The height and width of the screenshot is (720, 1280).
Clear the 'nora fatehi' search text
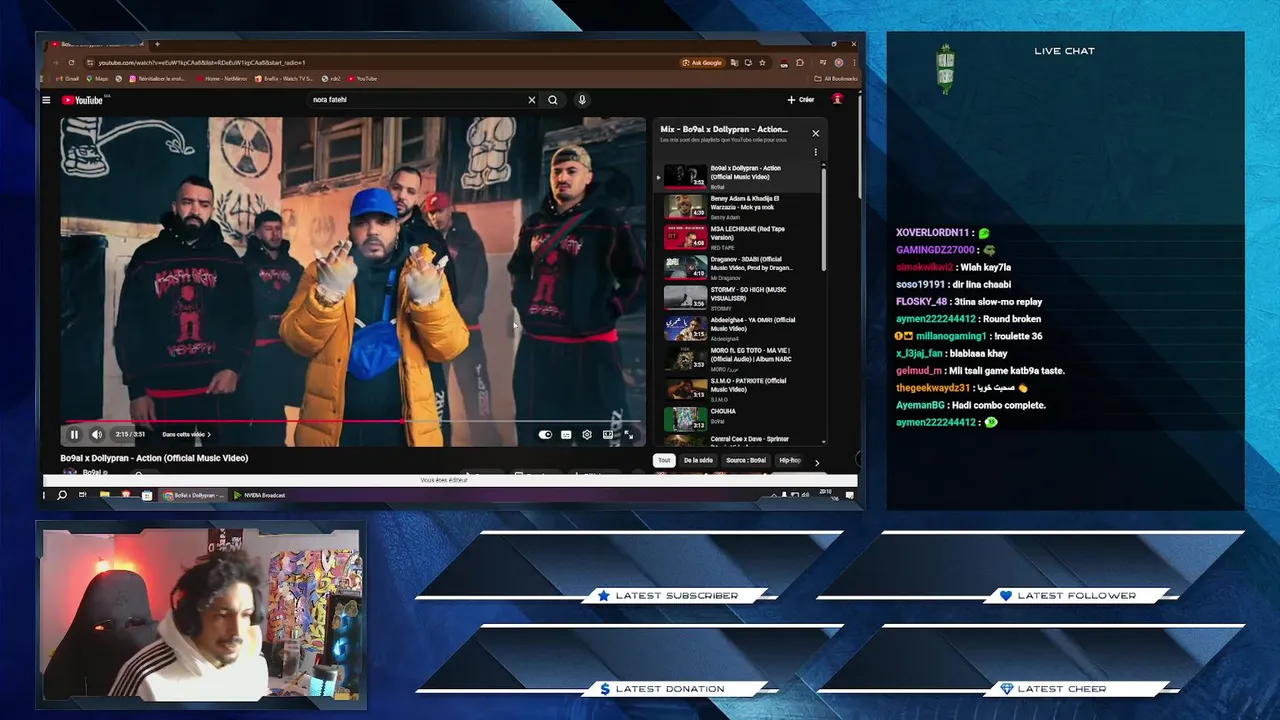531,100
